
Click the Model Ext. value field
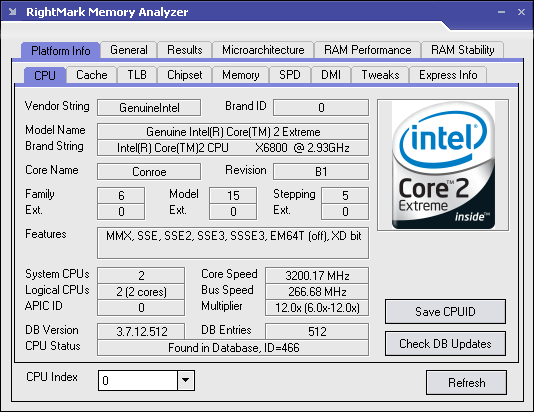[x=233, y=211]
